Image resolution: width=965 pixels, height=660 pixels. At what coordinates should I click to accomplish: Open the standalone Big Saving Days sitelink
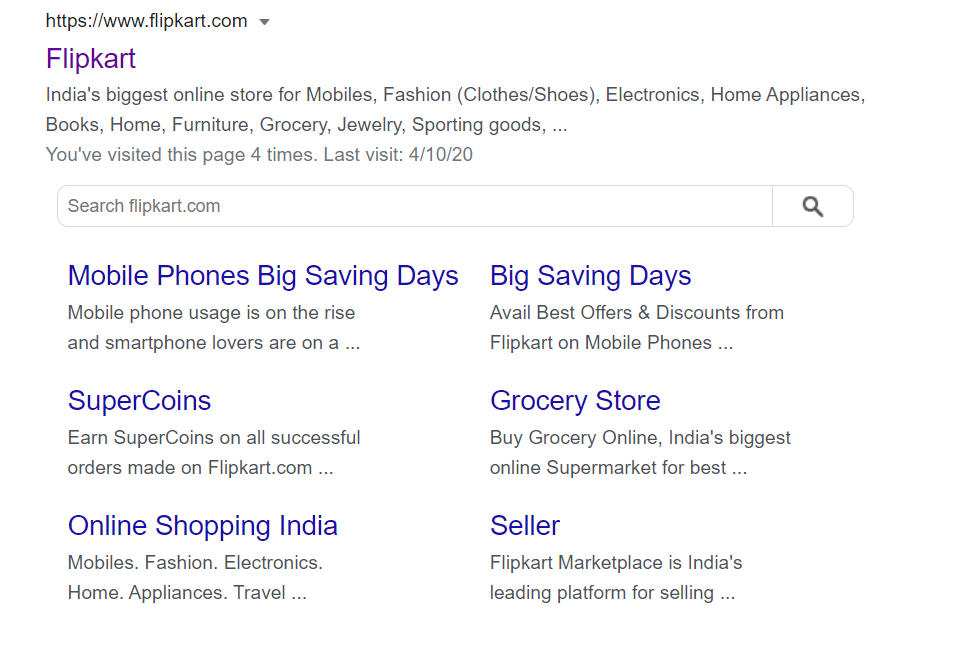click(590, 276)
